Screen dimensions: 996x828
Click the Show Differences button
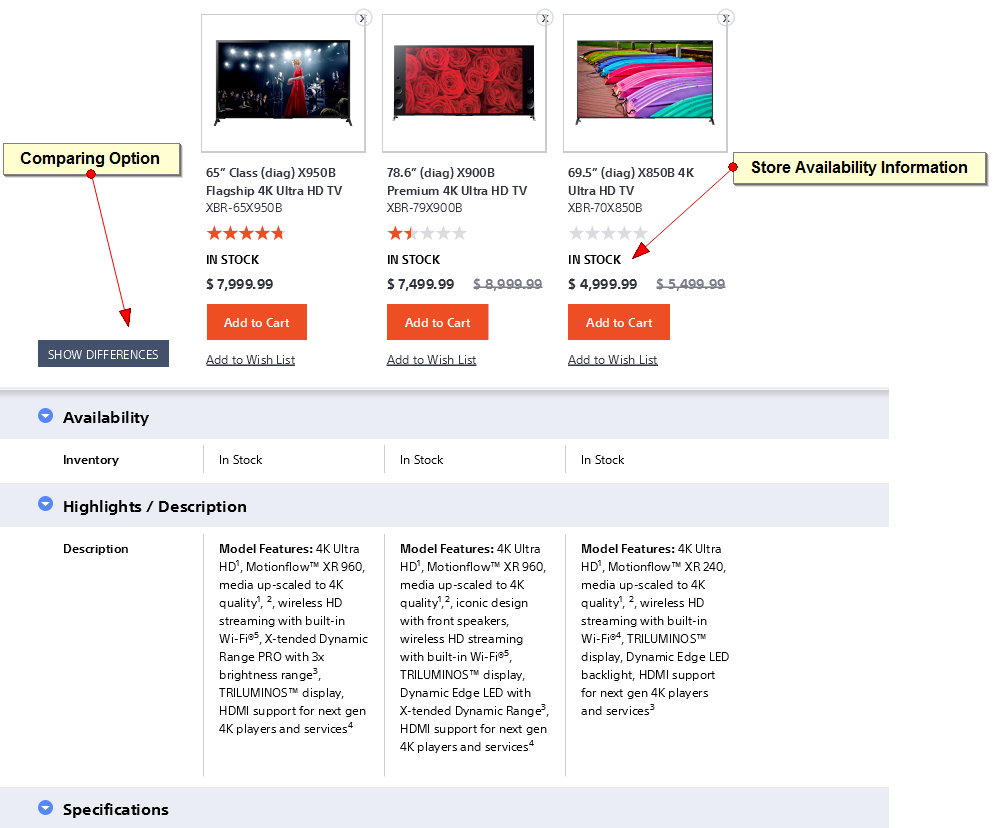[x=103, y=354]
